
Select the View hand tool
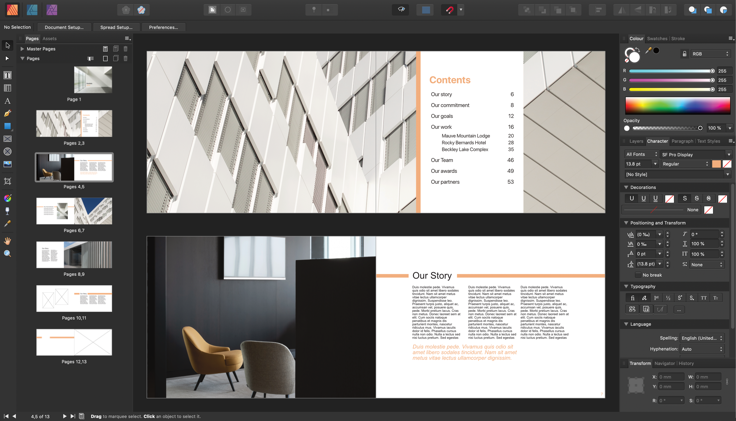(8, 241)
